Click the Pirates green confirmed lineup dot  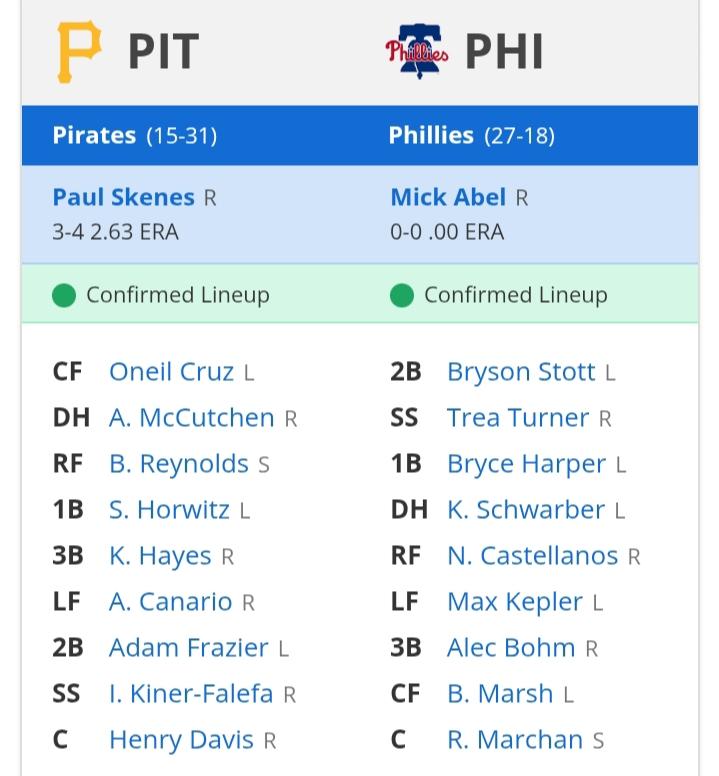click(64, 295)
